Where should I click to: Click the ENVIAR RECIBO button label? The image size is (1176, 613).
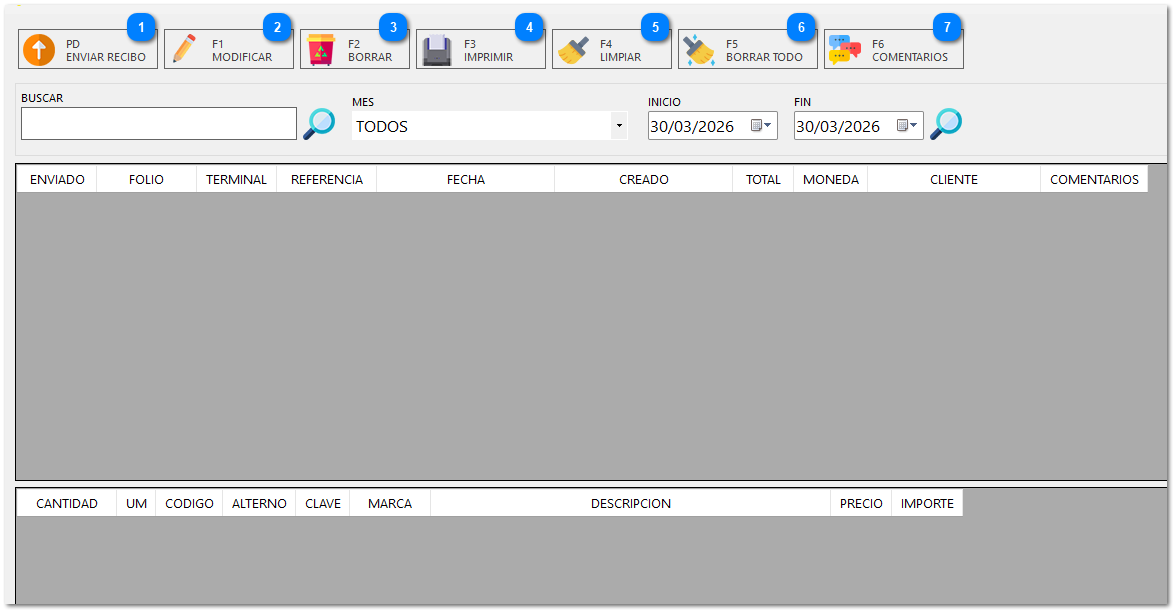106,57
